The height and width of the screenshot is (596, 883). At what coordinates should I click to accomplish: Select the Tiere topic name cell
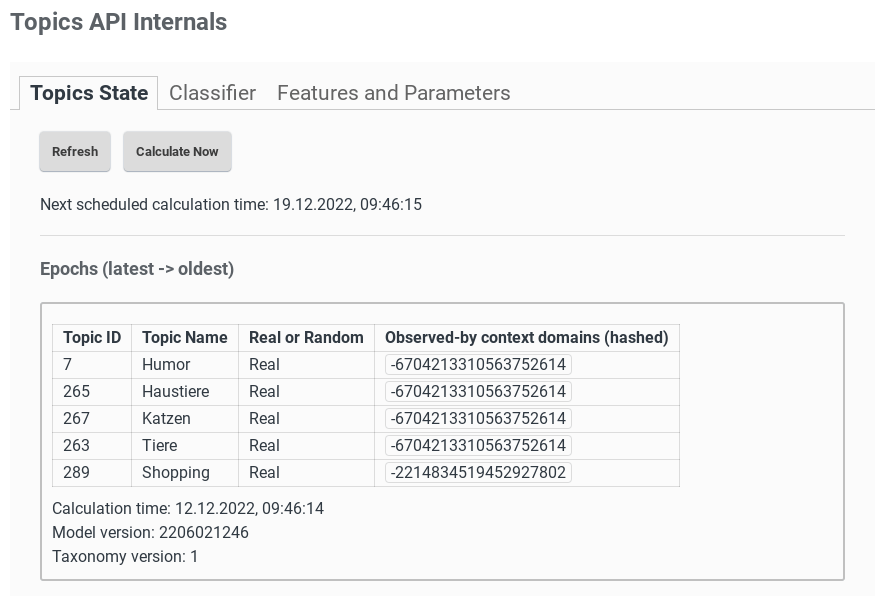(x=160, y=446)
